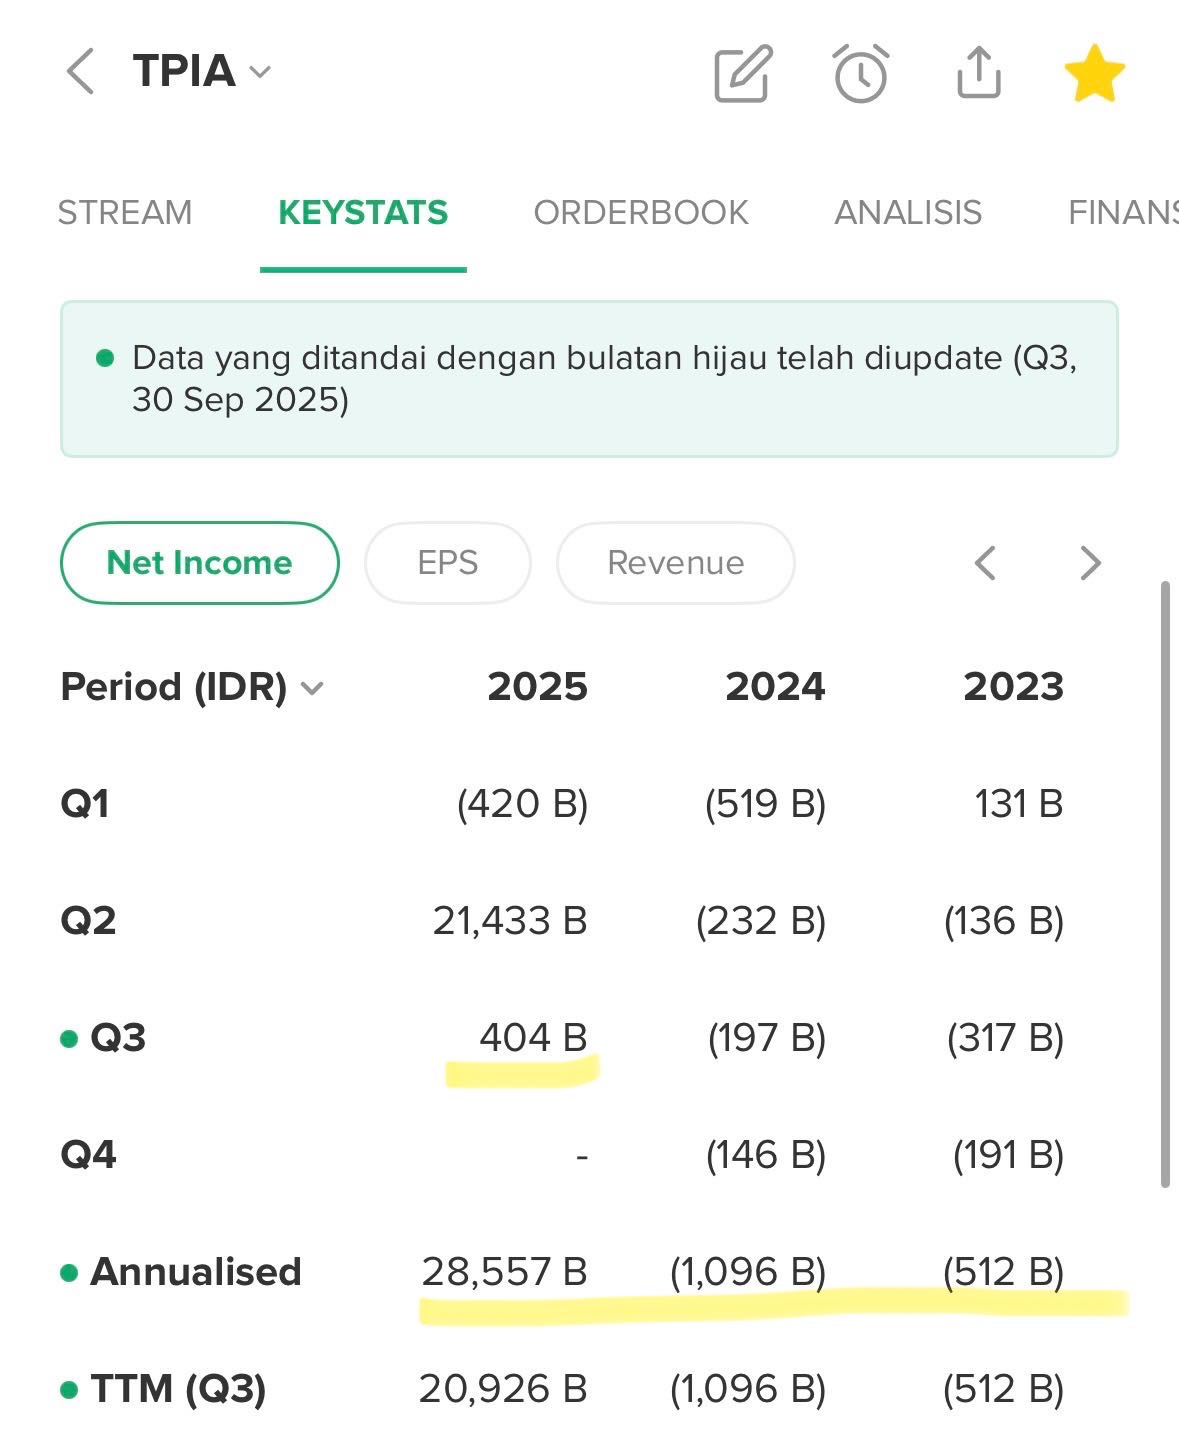Open the note edit pencil icon

(743, 73)
